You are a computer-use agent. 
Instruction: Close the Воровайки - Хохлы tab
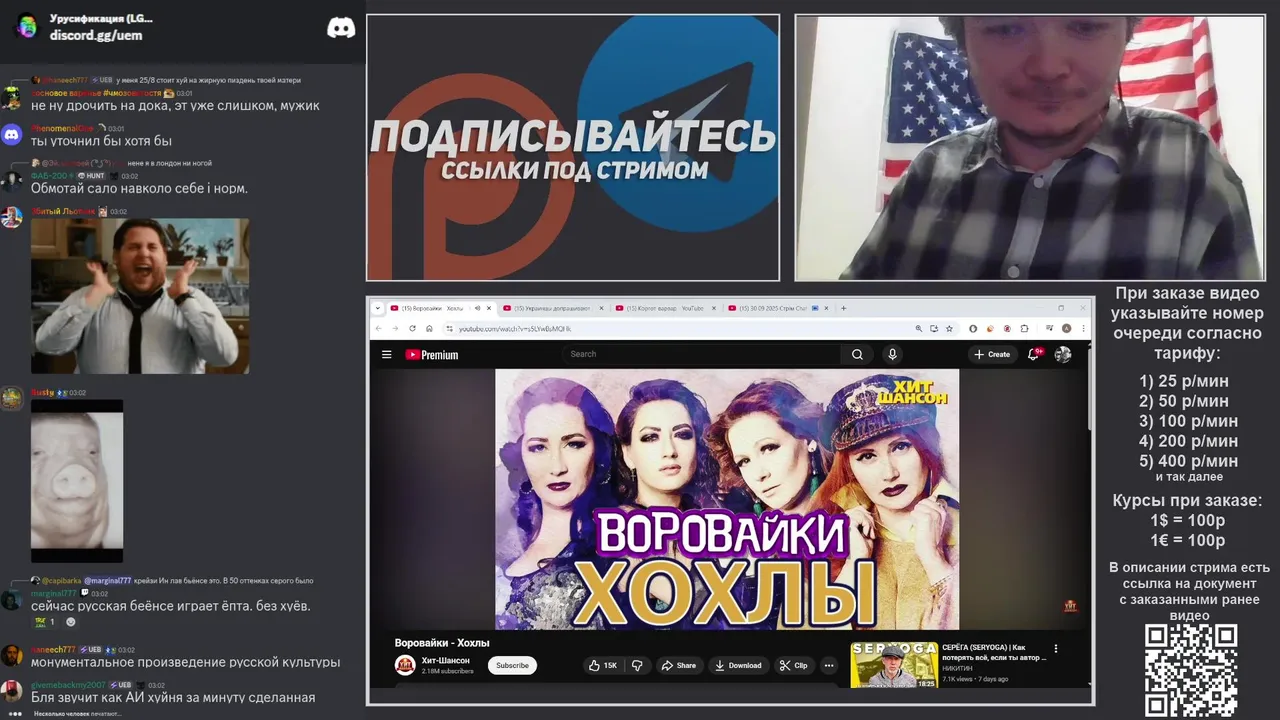tap(489, 308)
